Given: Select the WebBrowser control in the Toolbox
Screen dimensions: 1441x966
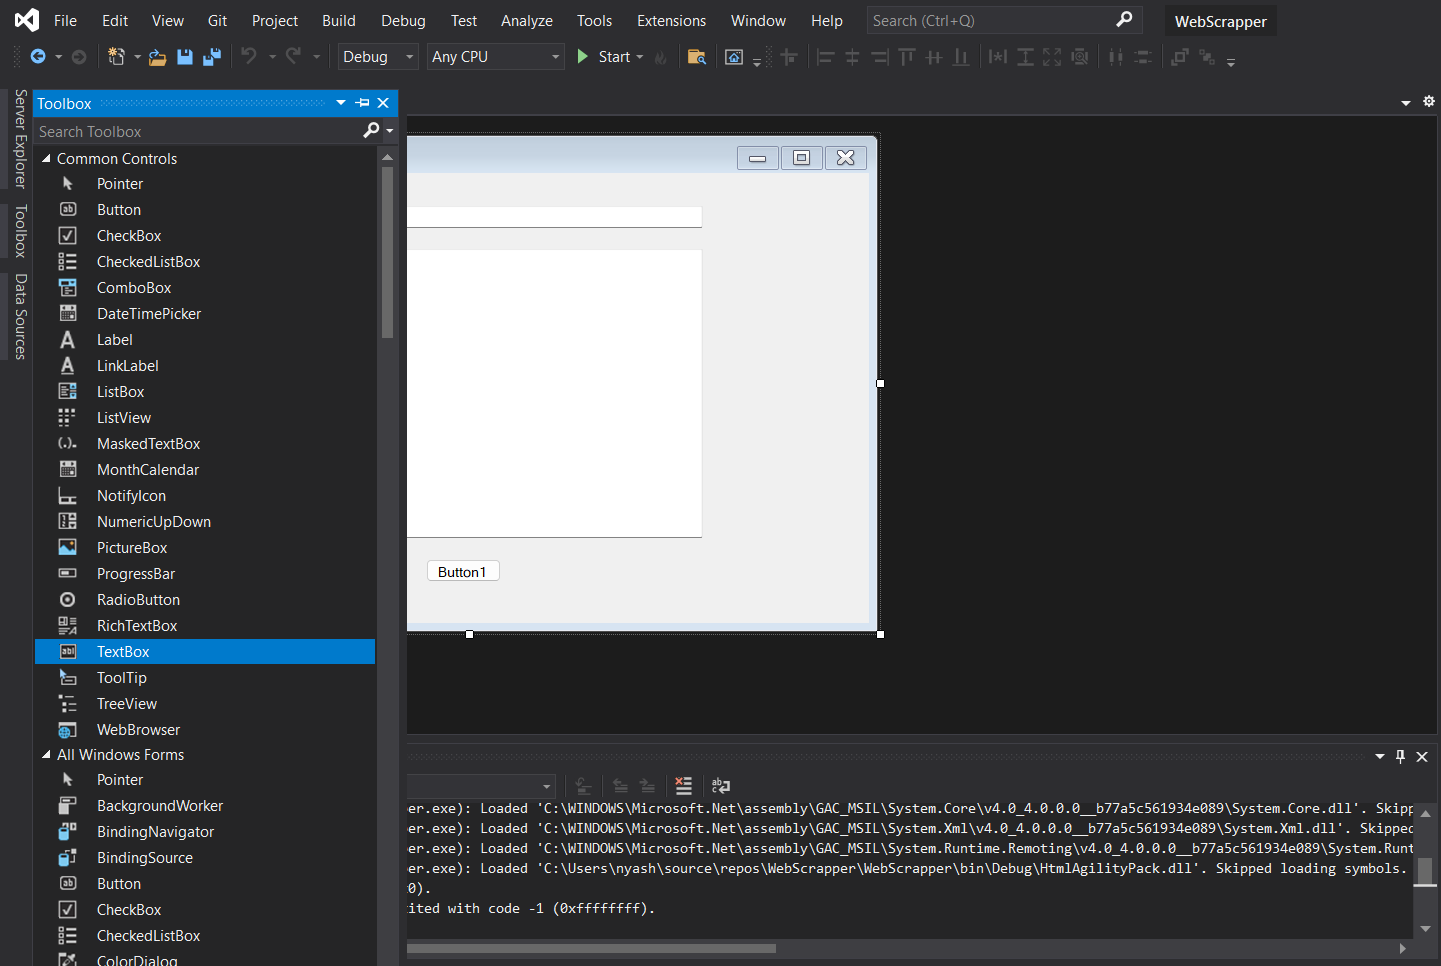Looking at the screenshot, I should pyautogui.click(x=138, y=729).
